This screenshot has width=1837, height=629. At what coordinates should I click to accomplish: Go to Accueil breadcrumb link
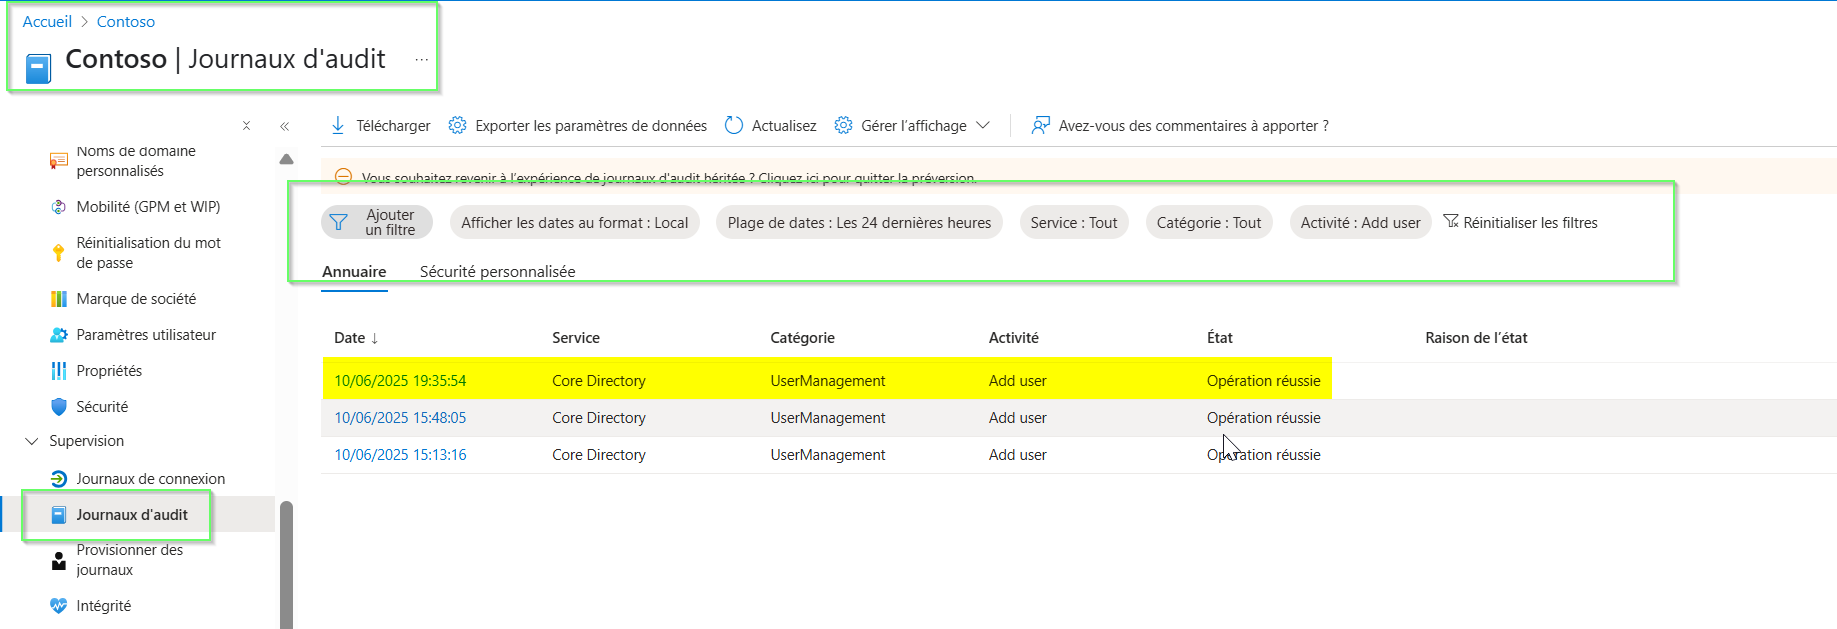47,21
